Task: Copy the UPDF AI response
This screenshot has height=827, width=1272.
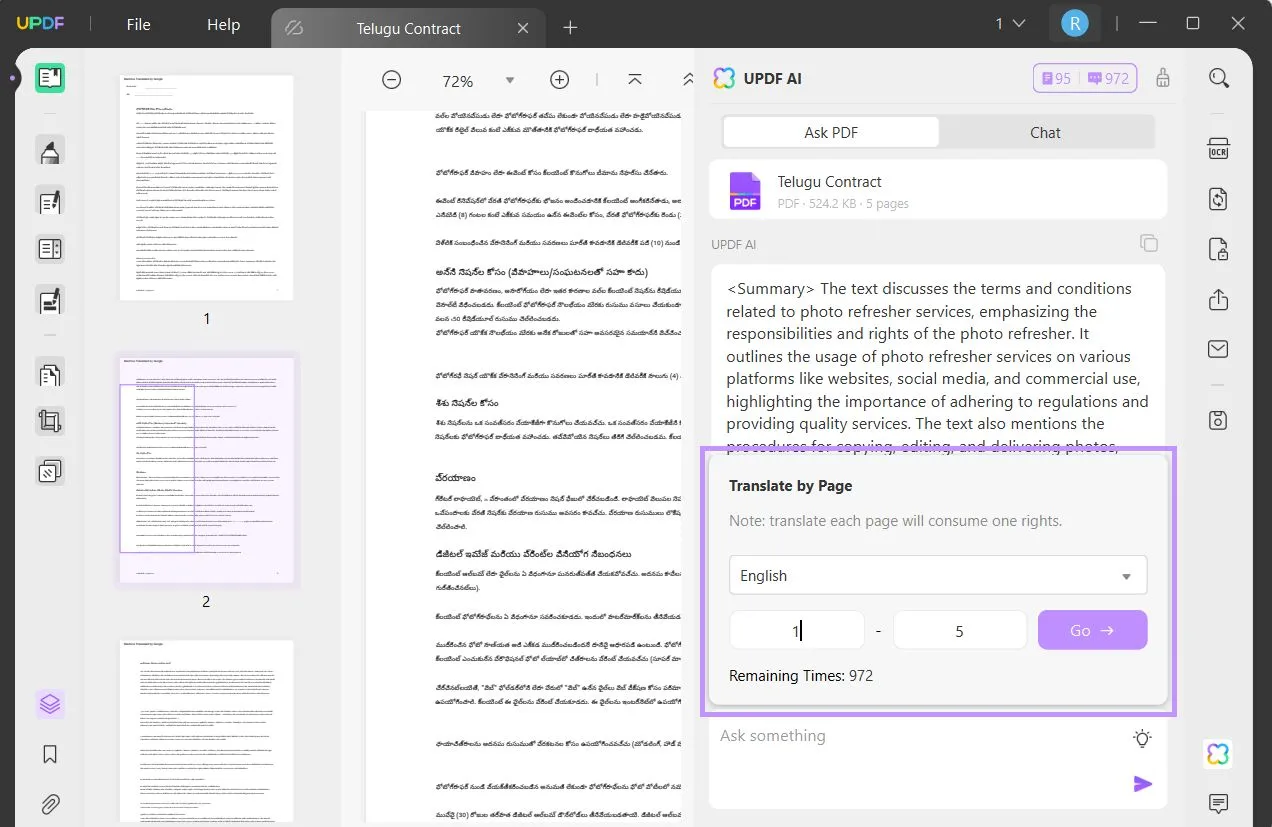Action: pyautogui.click(x=1149, y=243)
